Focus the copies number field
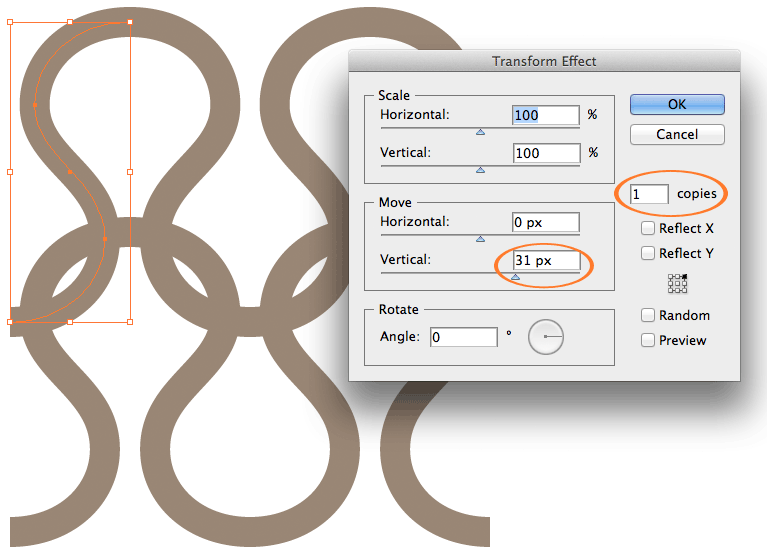The image size is (767, 552). click(x=649, y=194)
